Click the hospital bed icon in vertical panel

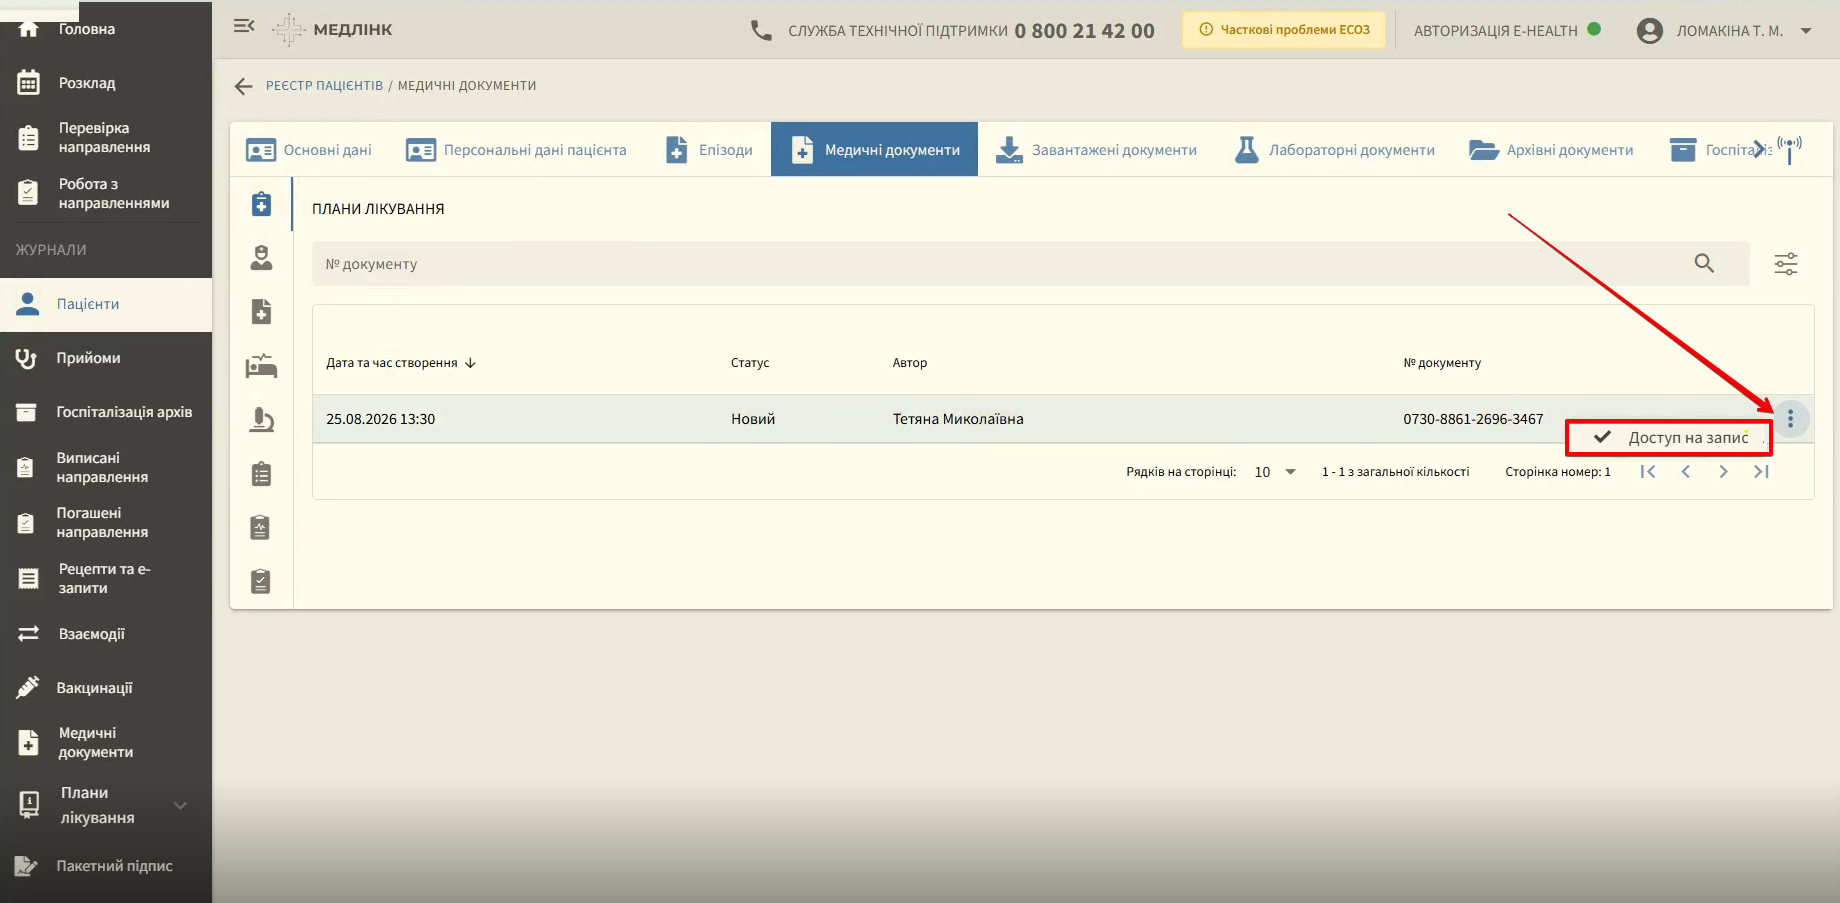261,366
